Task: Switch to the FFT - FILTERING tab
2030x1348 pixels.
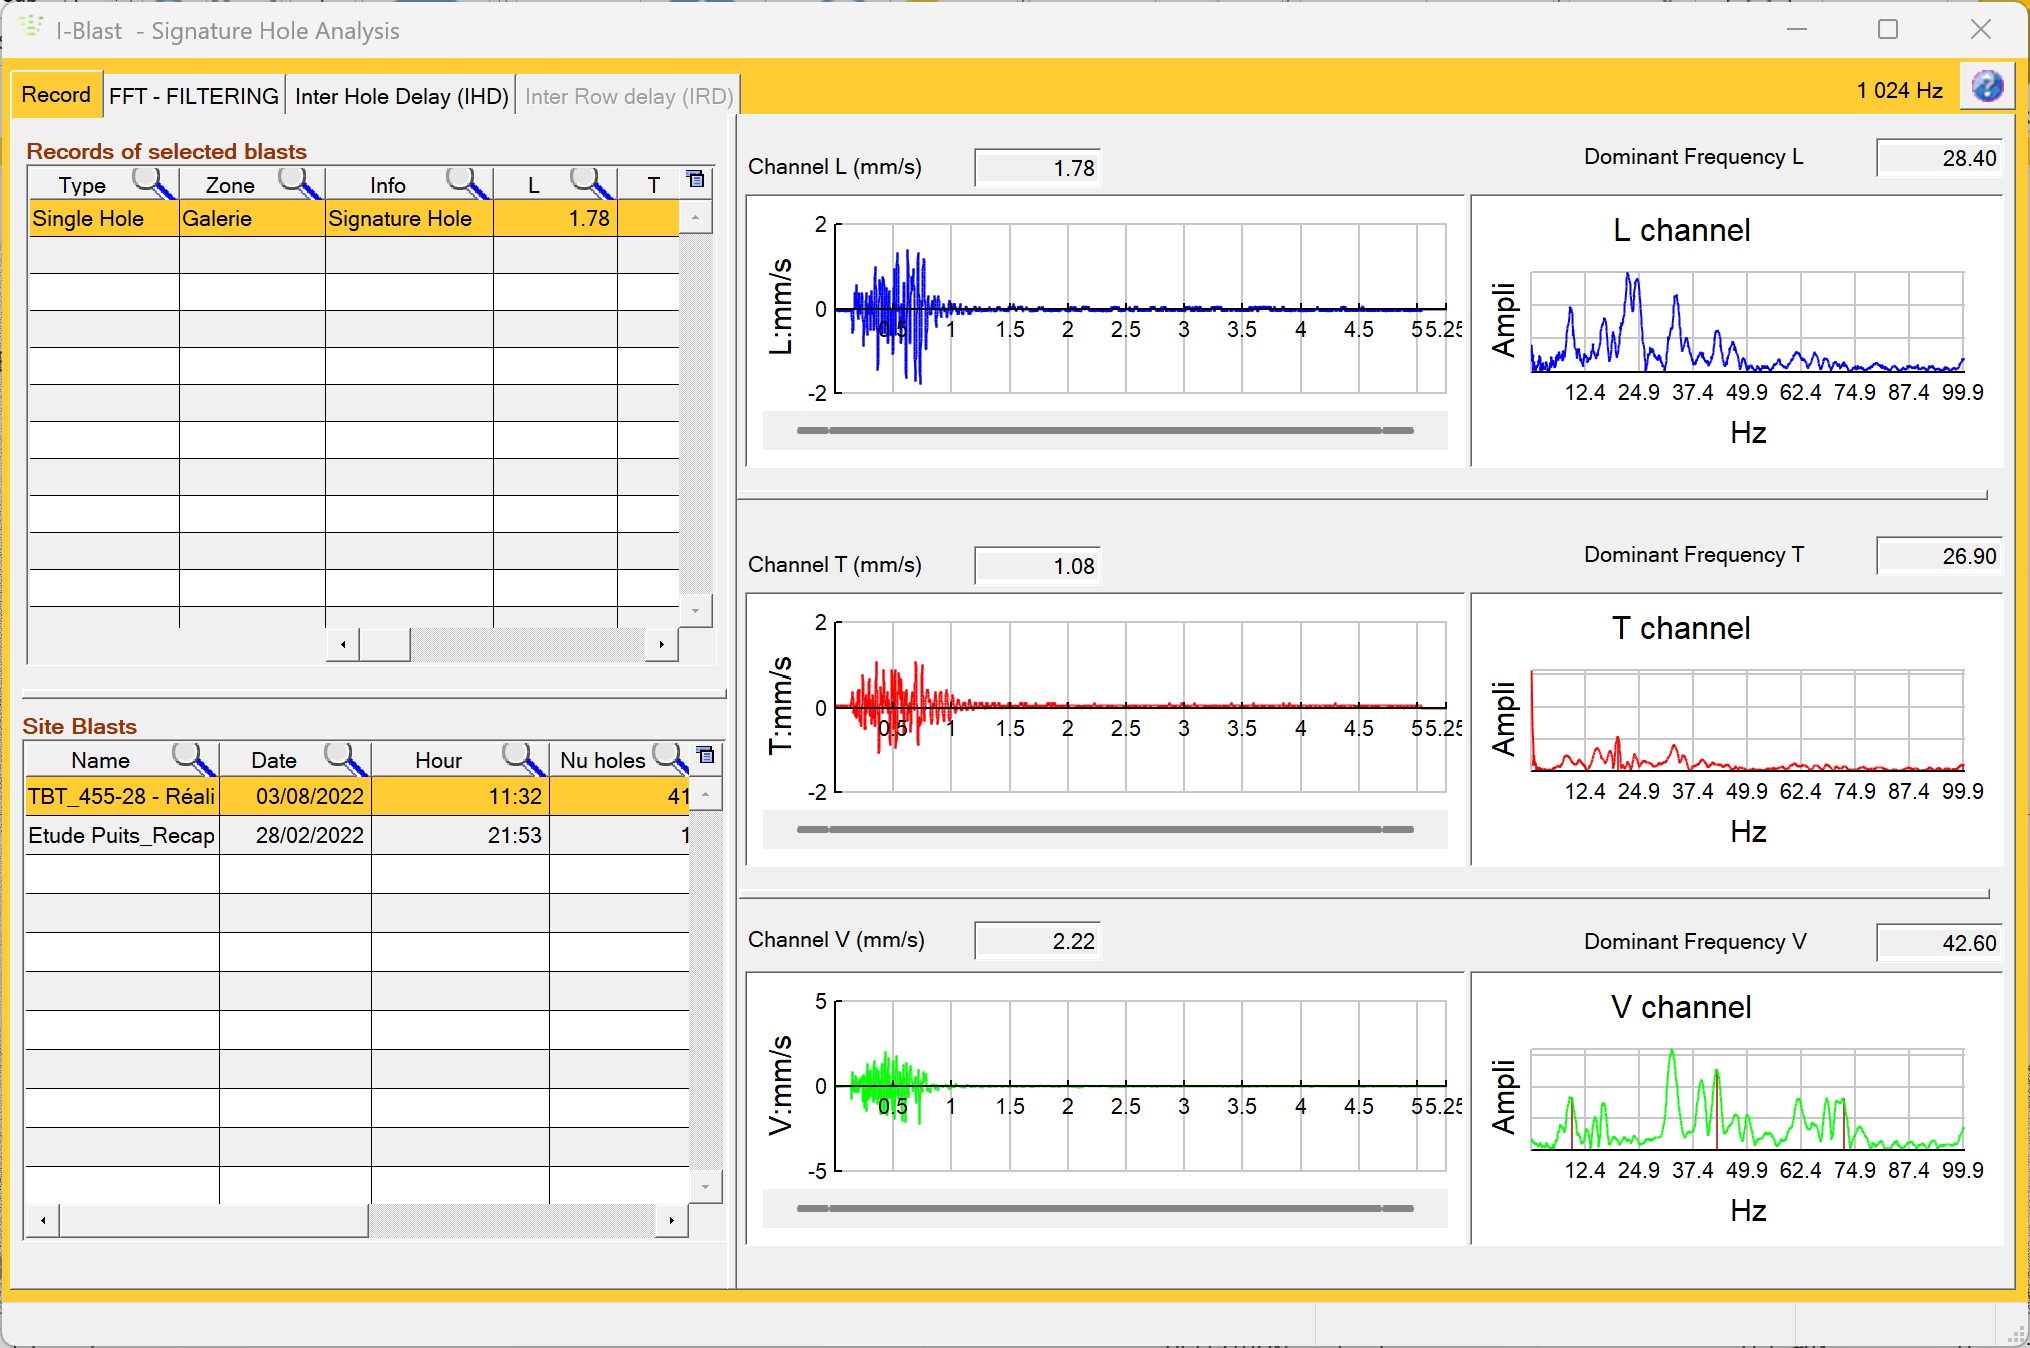Action: click(194, 95)
